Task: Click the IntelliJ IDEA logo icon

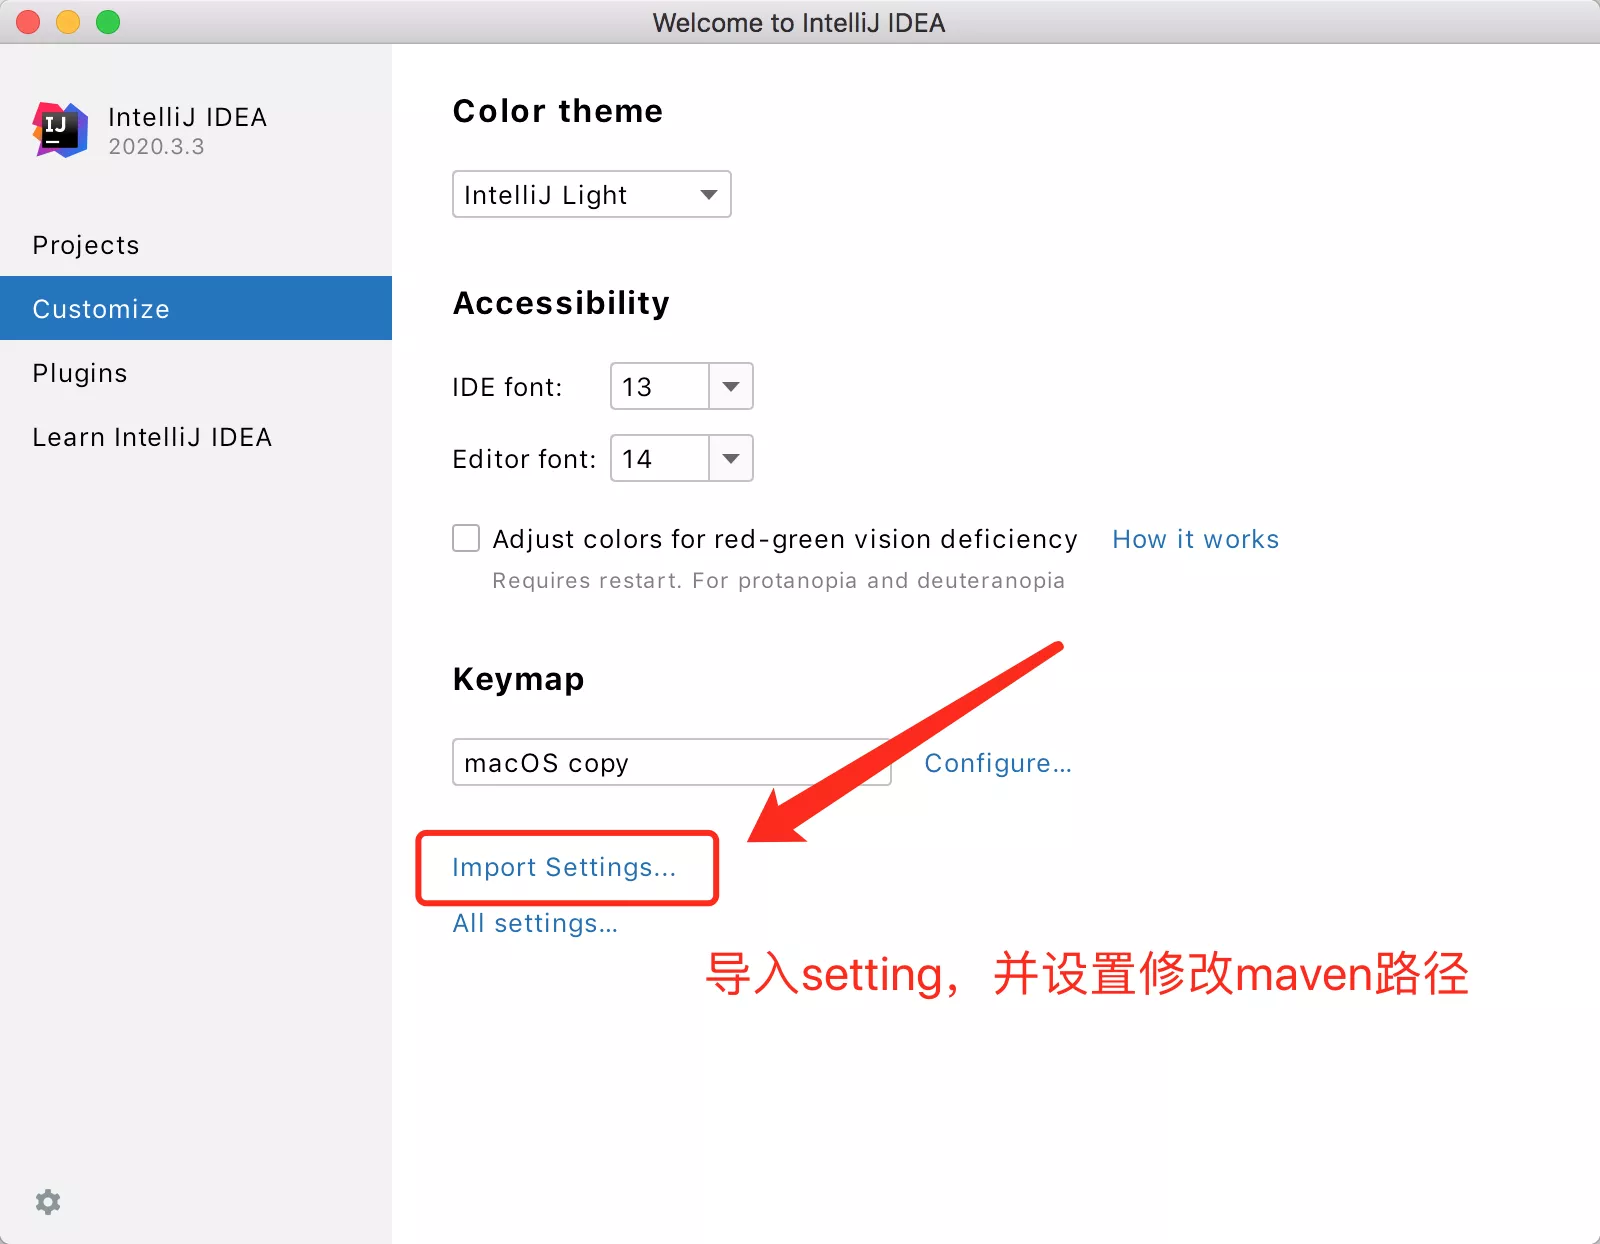Action: click(x=61, y=129)
